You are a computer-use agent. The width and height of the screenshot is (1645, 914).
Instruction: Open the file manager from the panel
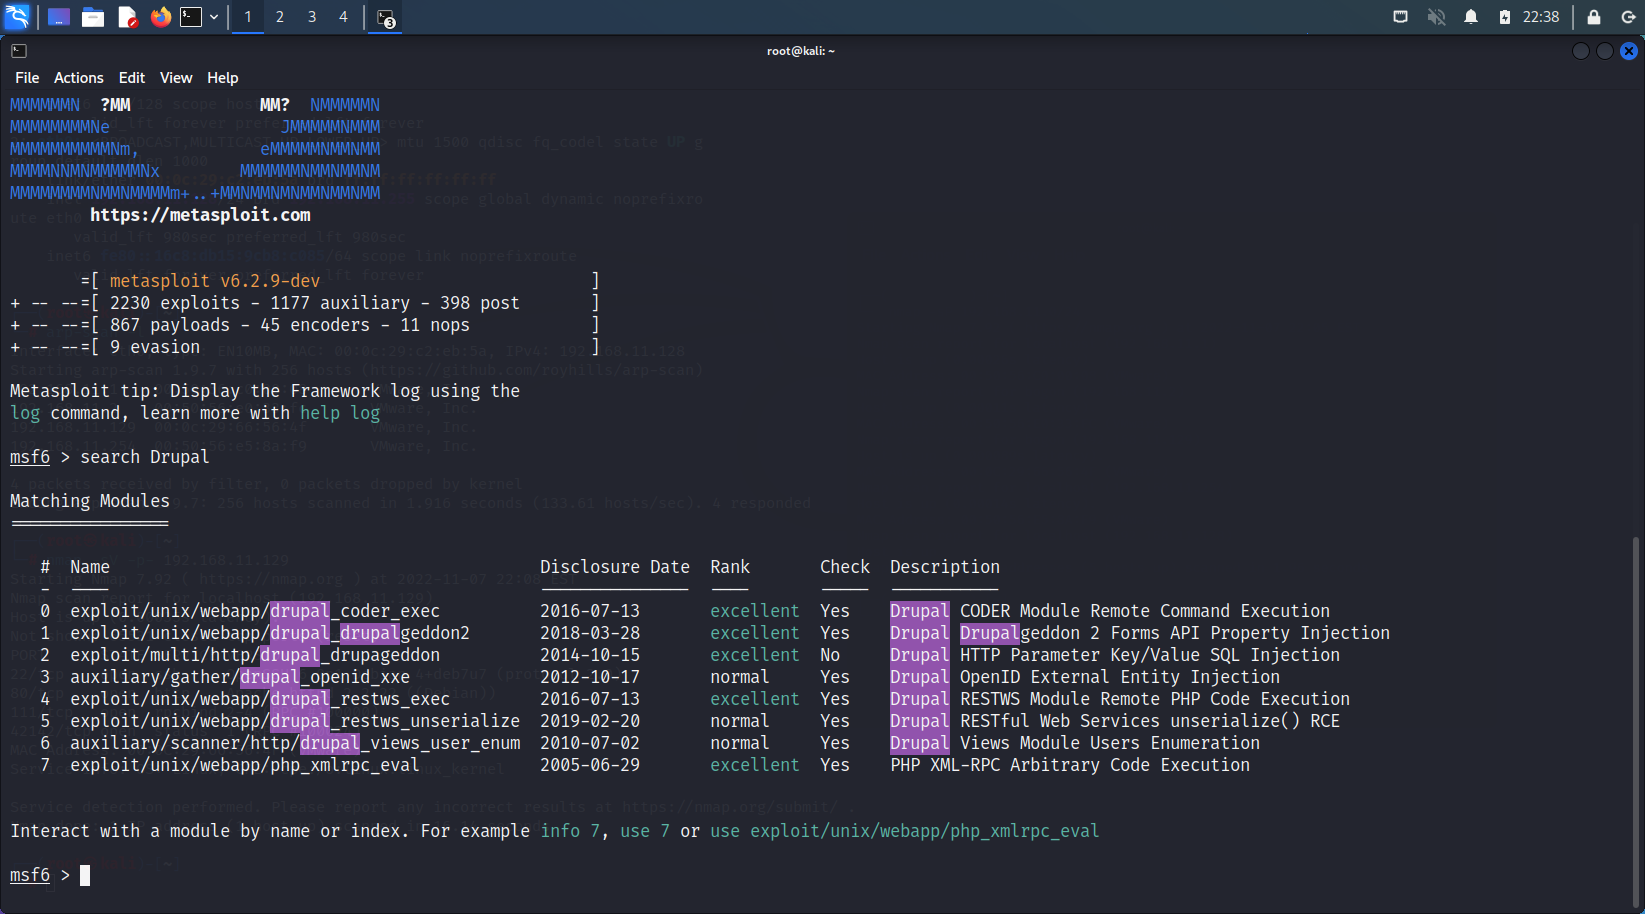93,17
